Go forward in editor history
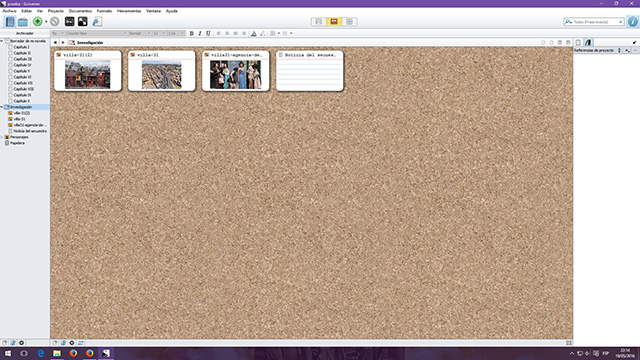The width and height of the screenshot is (640, 360). tap(63, 42)
